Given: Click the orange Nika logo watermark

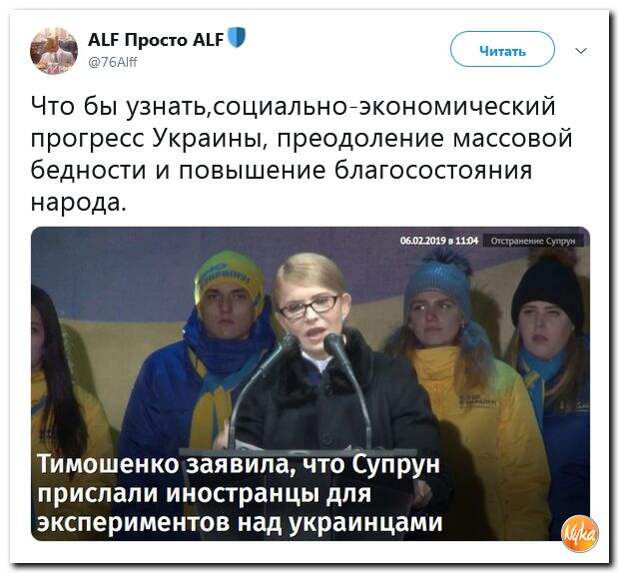Looking at the screenshot, I should (x=580, y=534).
